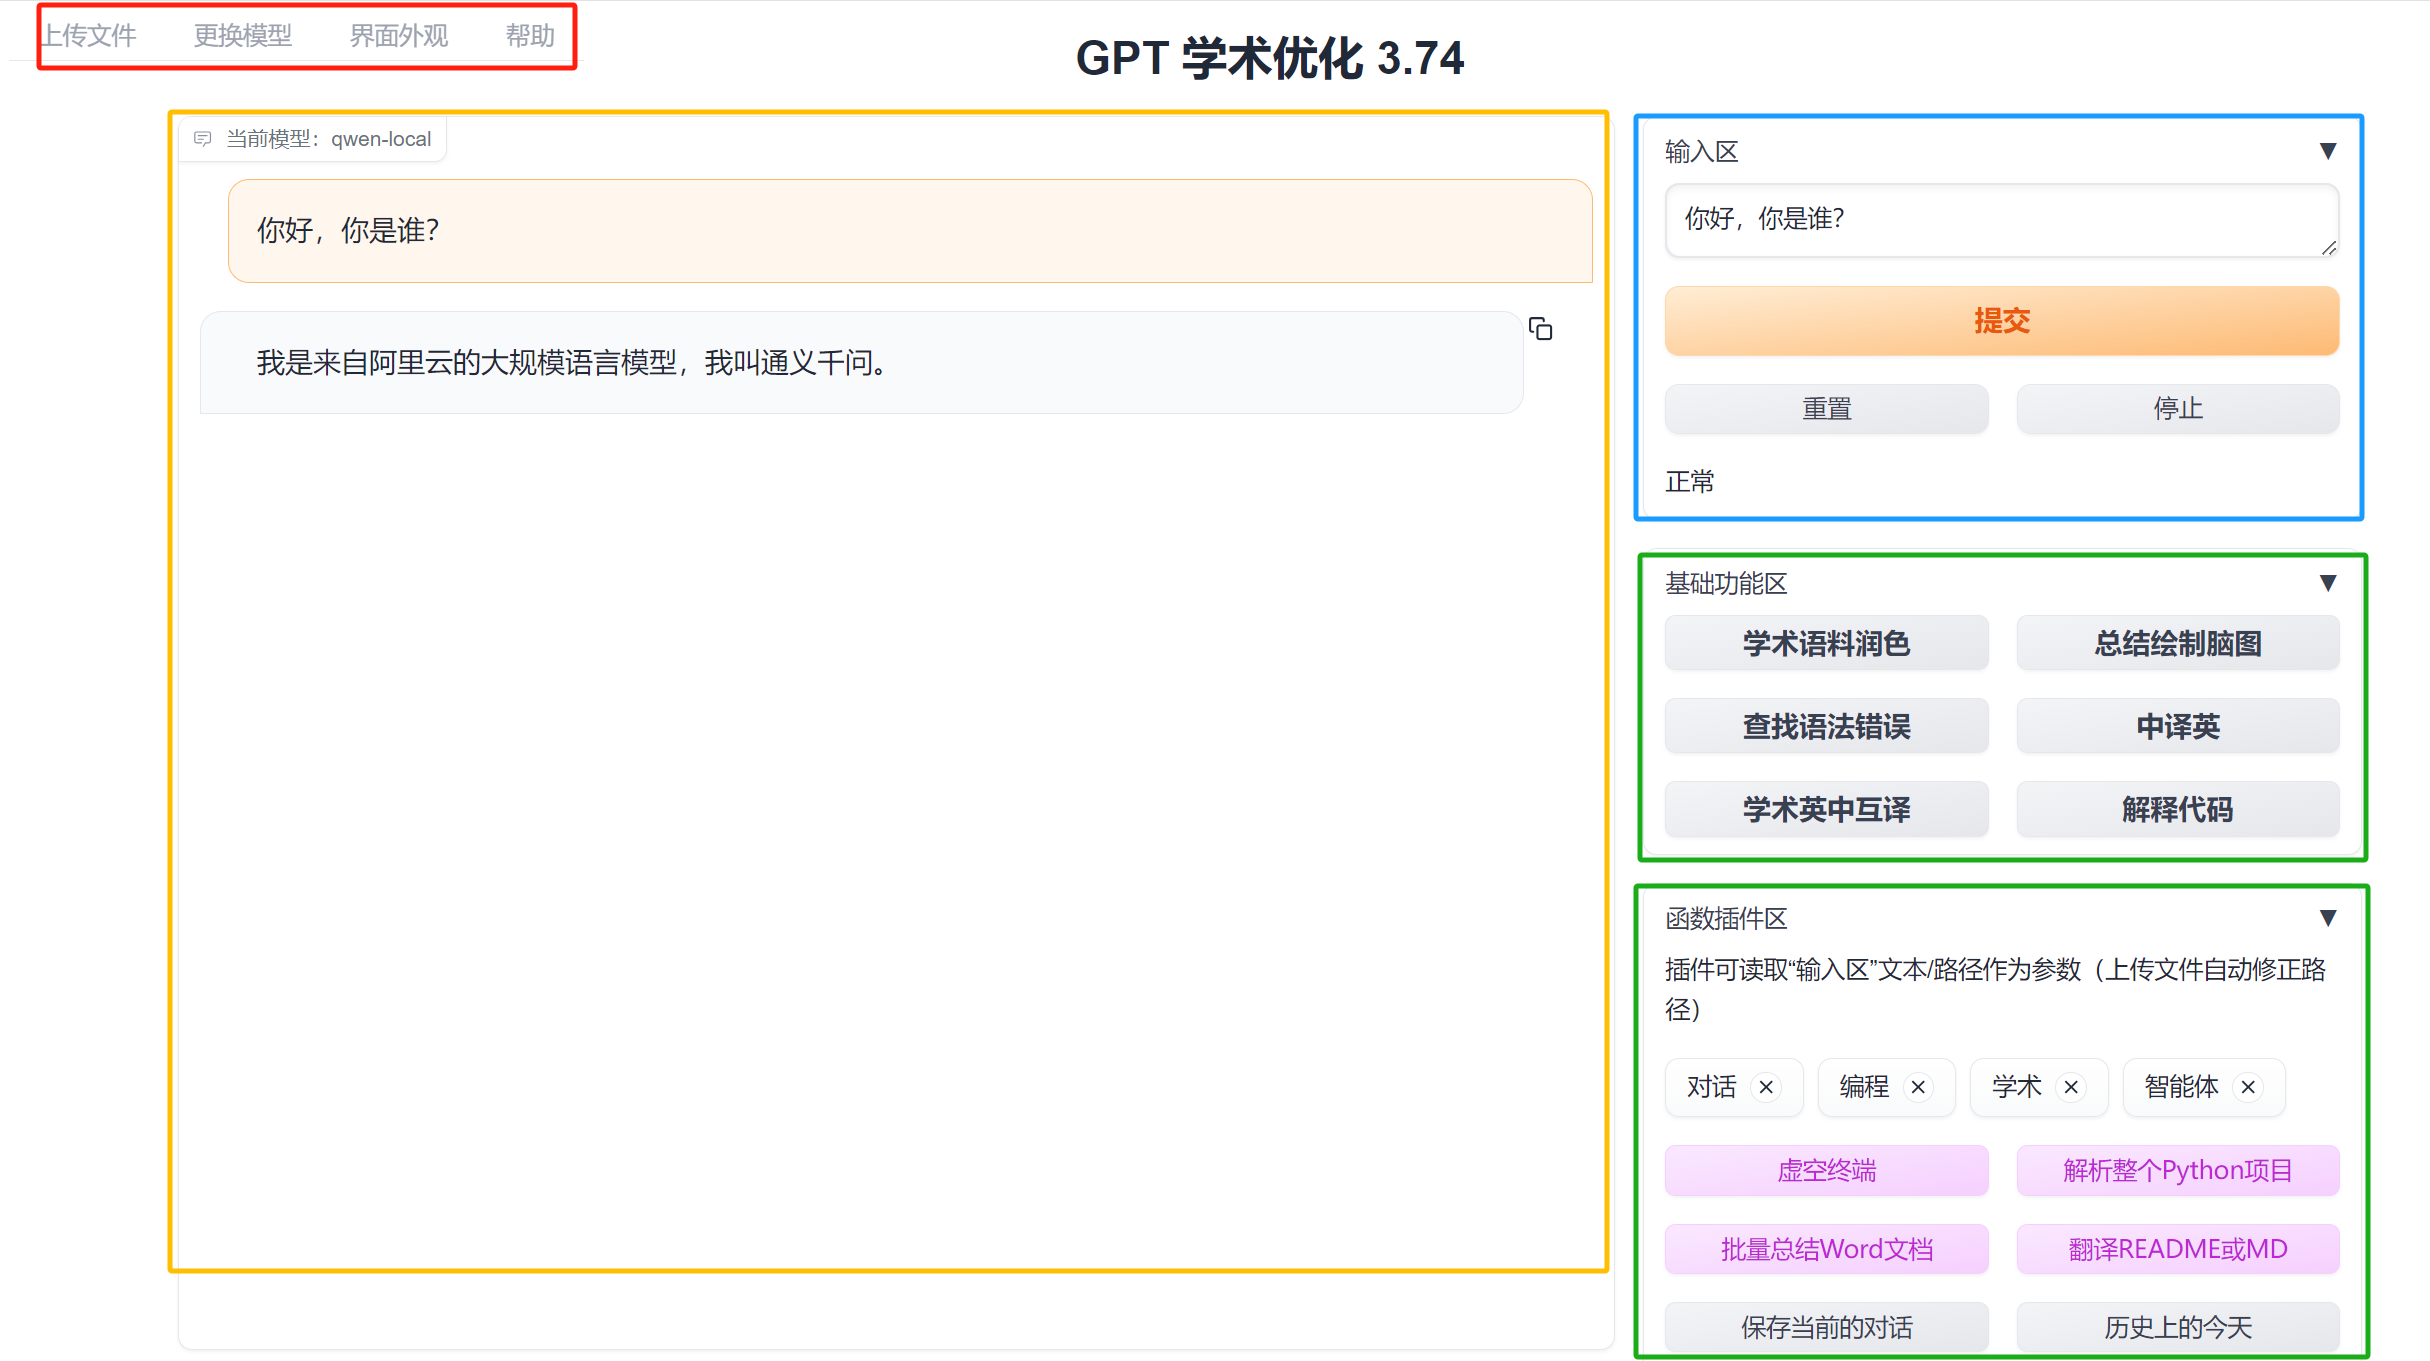Click the 对话 tag label
2430x1361 pixels.
click(1712, 1087)
